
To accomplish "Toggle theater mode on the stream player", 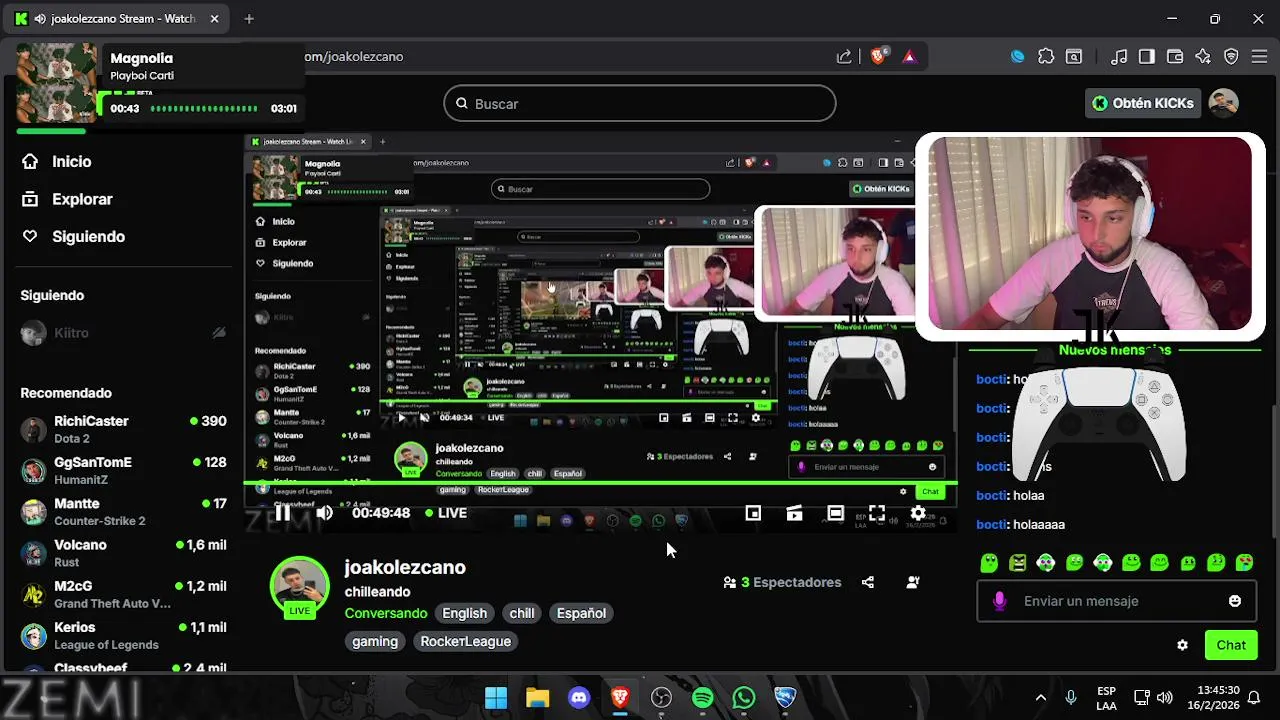I will click(x=835, y=513).
